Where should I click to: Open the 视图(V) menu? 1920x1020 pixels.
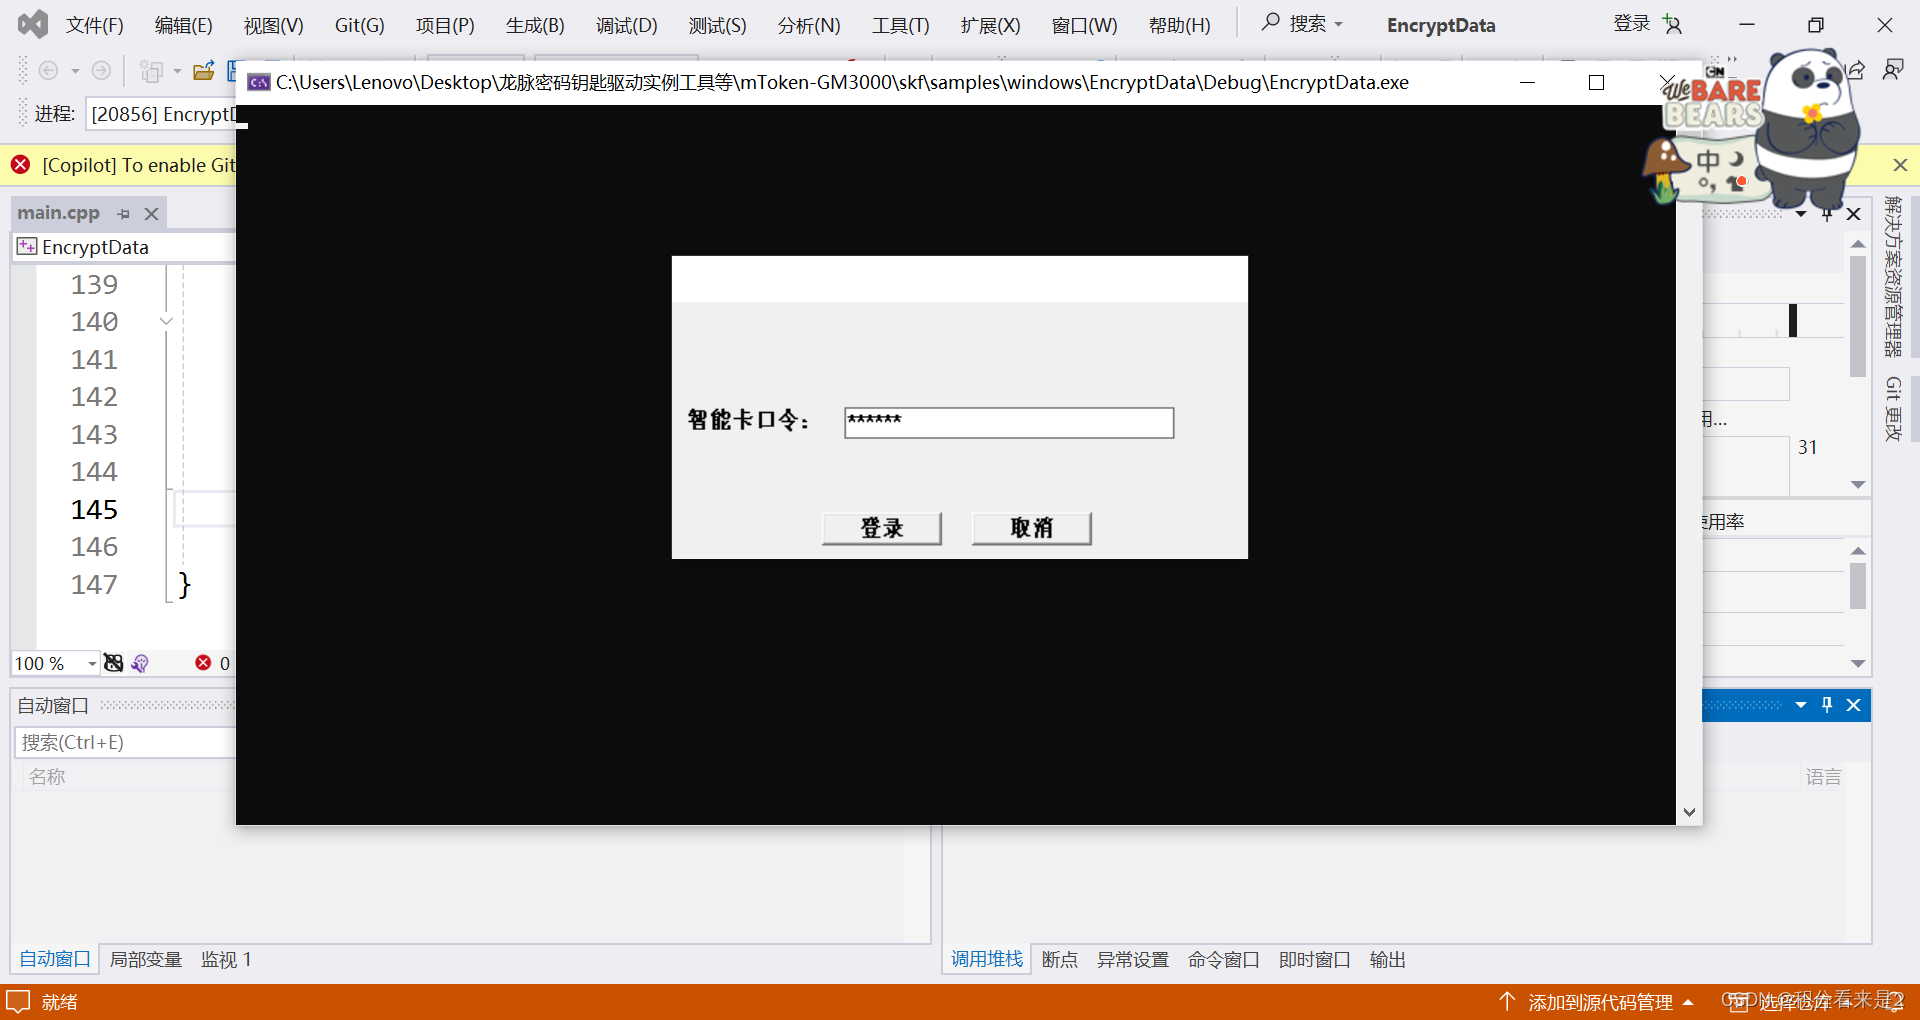coord(274,25)
